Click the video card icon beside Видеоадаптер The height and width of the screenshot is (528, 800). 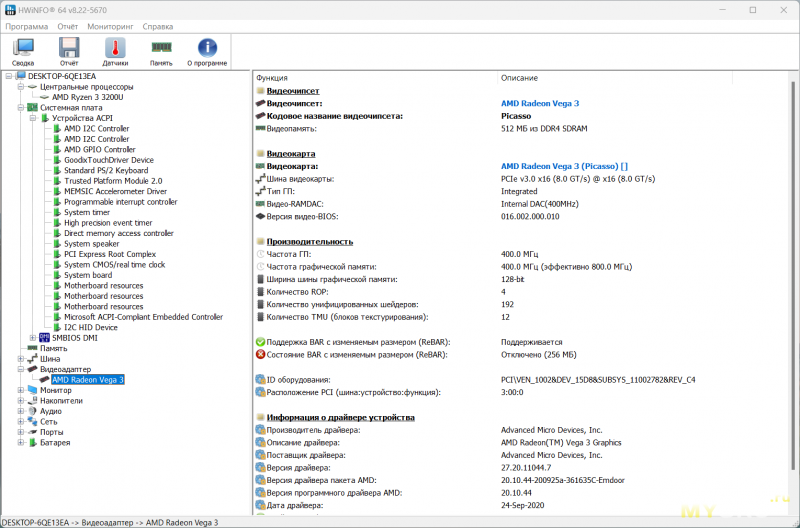[33, 369]
